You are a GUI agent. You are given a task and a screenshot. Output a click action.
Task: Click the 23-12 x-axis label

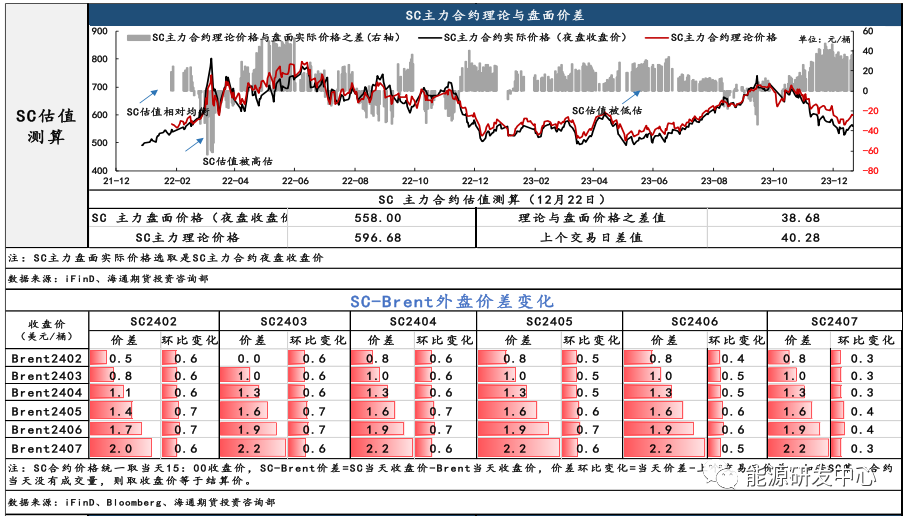834,181
